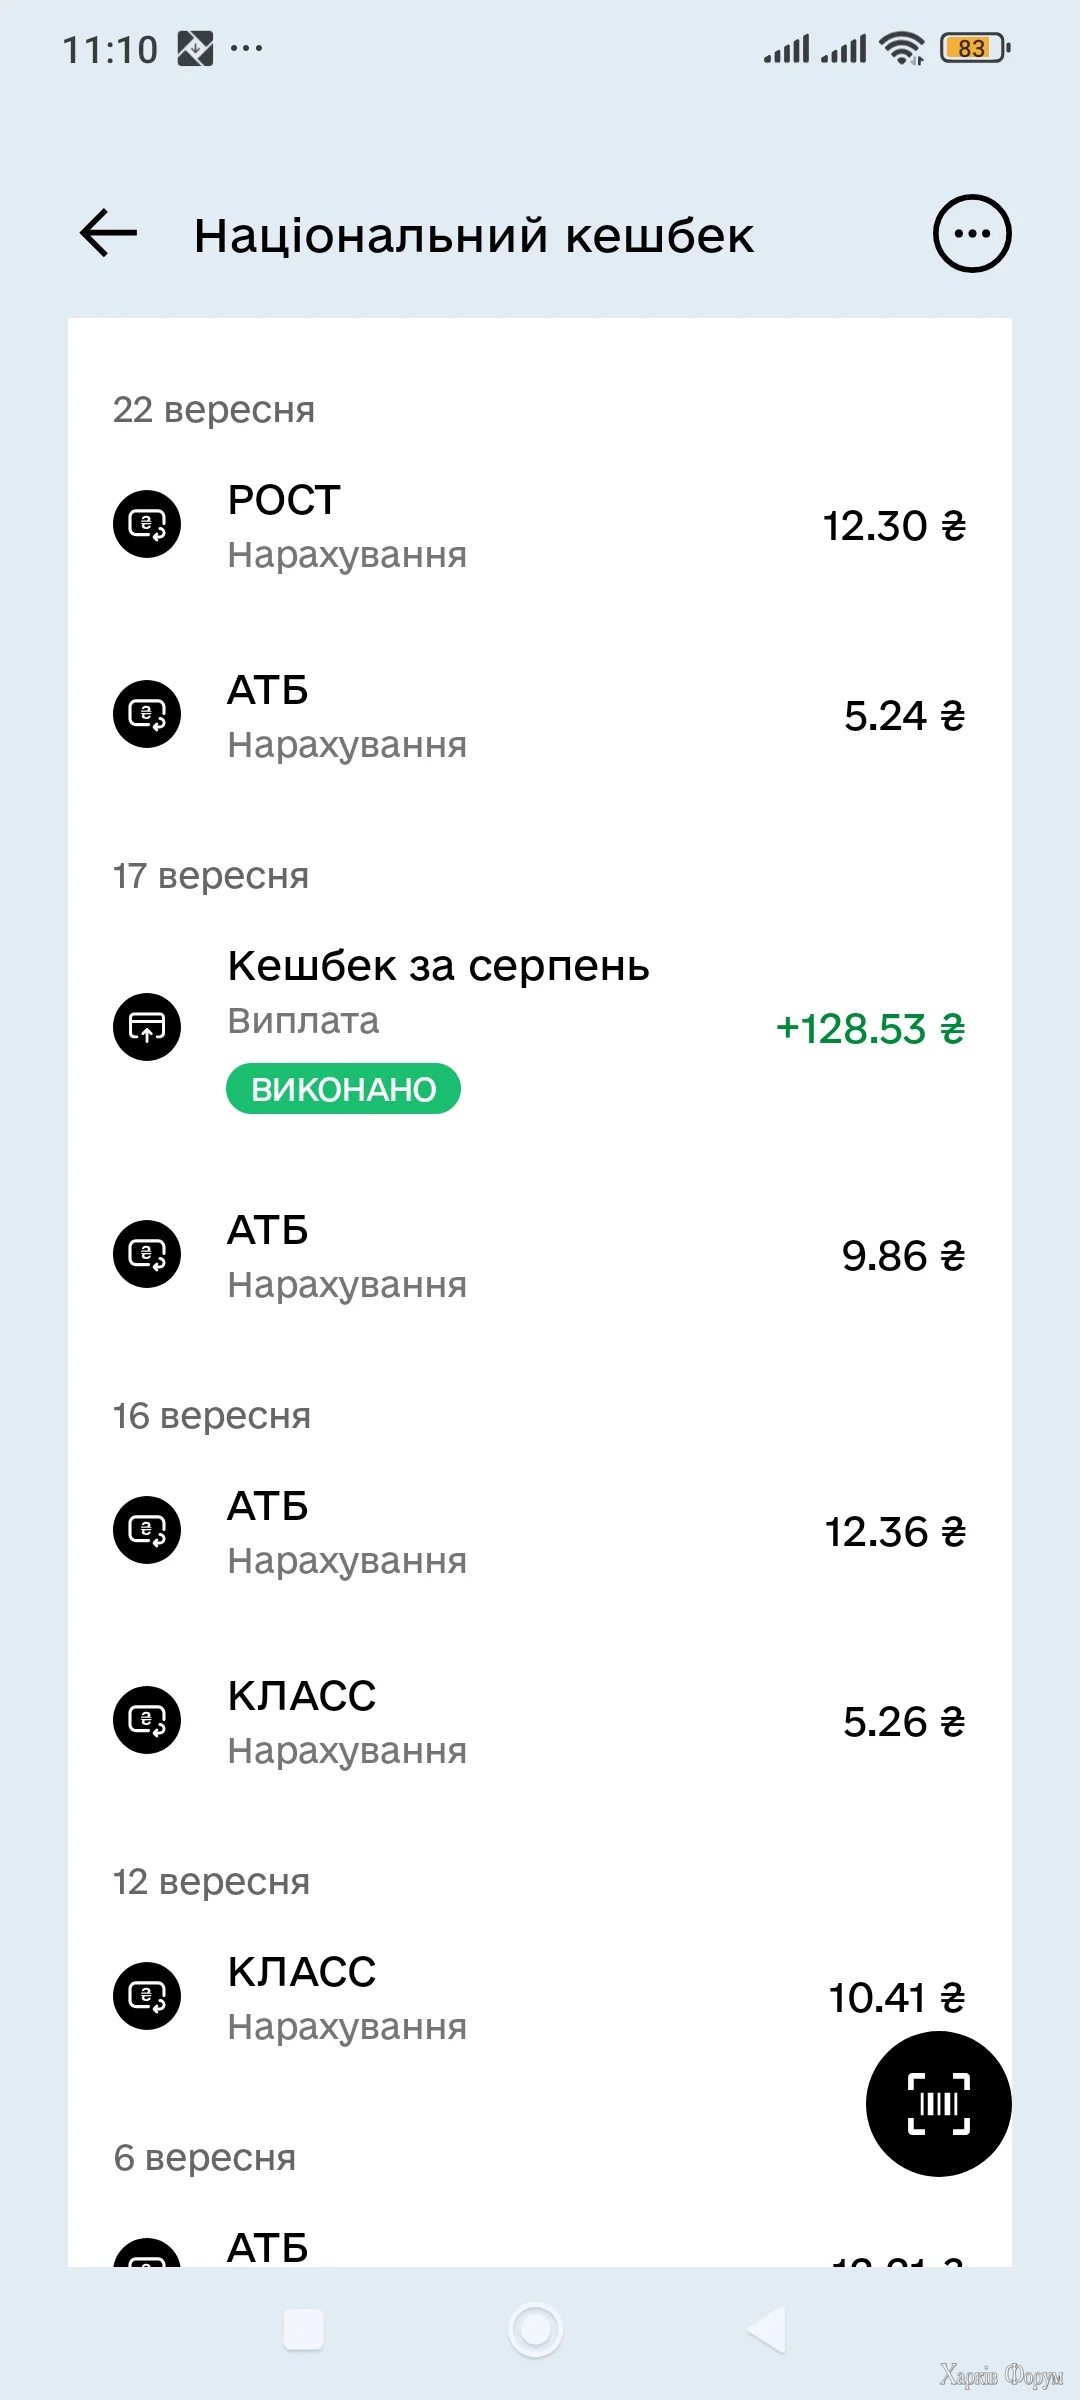Screen dimensions: 1080x2400
Task: Tap the РОСТ accrual icon
Action: pos(147,524)
